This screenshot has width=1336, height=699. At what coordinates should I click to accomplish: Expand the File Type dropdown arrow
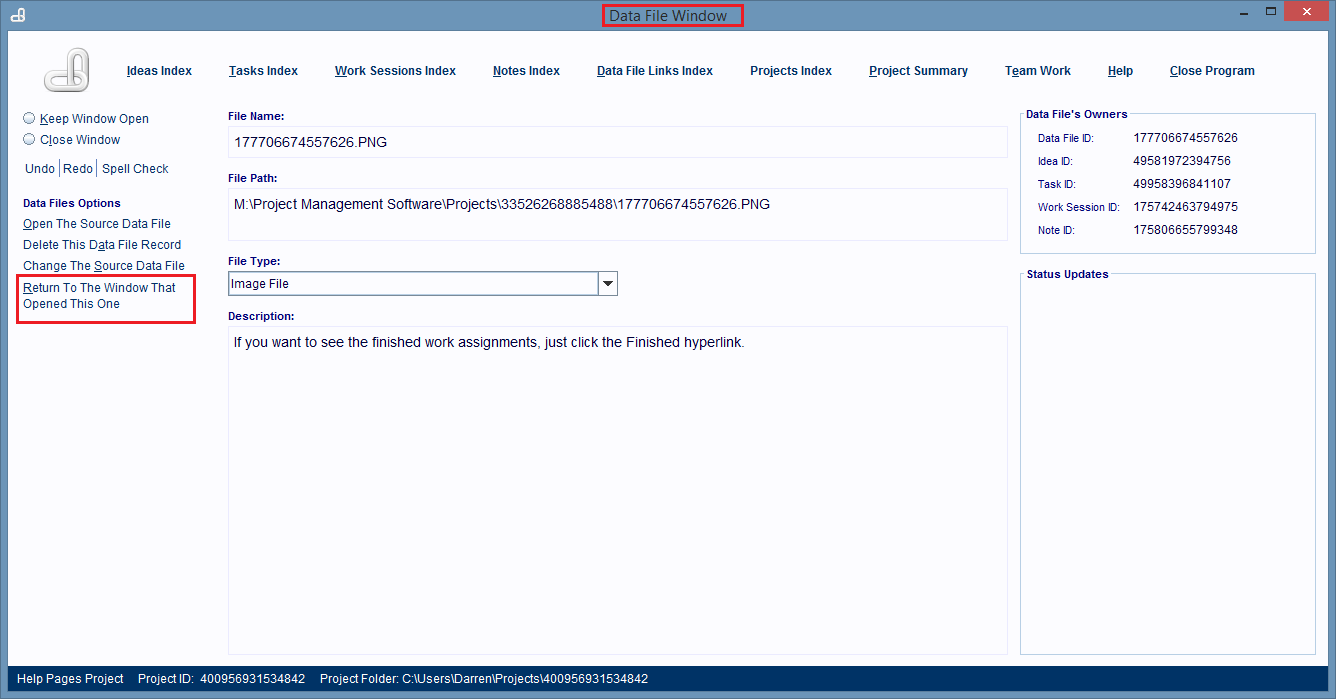[608, 284]
